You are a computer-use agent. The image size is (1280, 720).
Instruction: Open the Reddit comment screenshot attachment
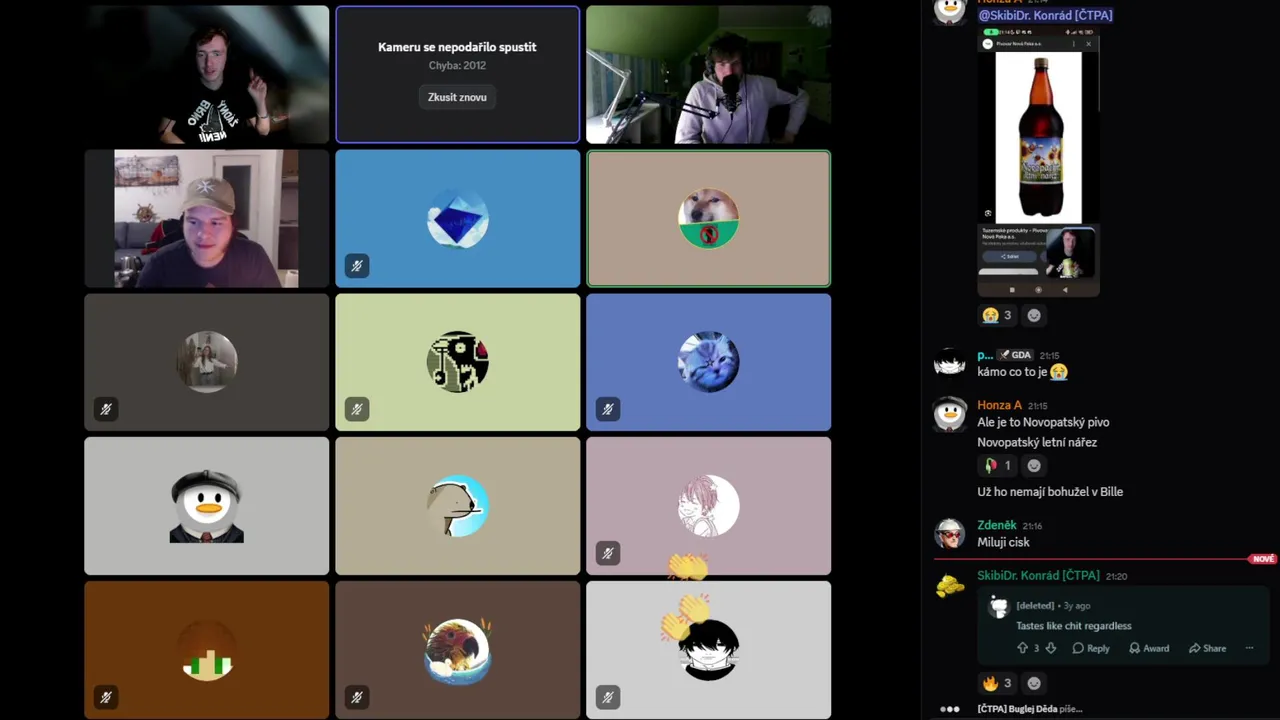pyautogui.click(x=1123, y=626)
